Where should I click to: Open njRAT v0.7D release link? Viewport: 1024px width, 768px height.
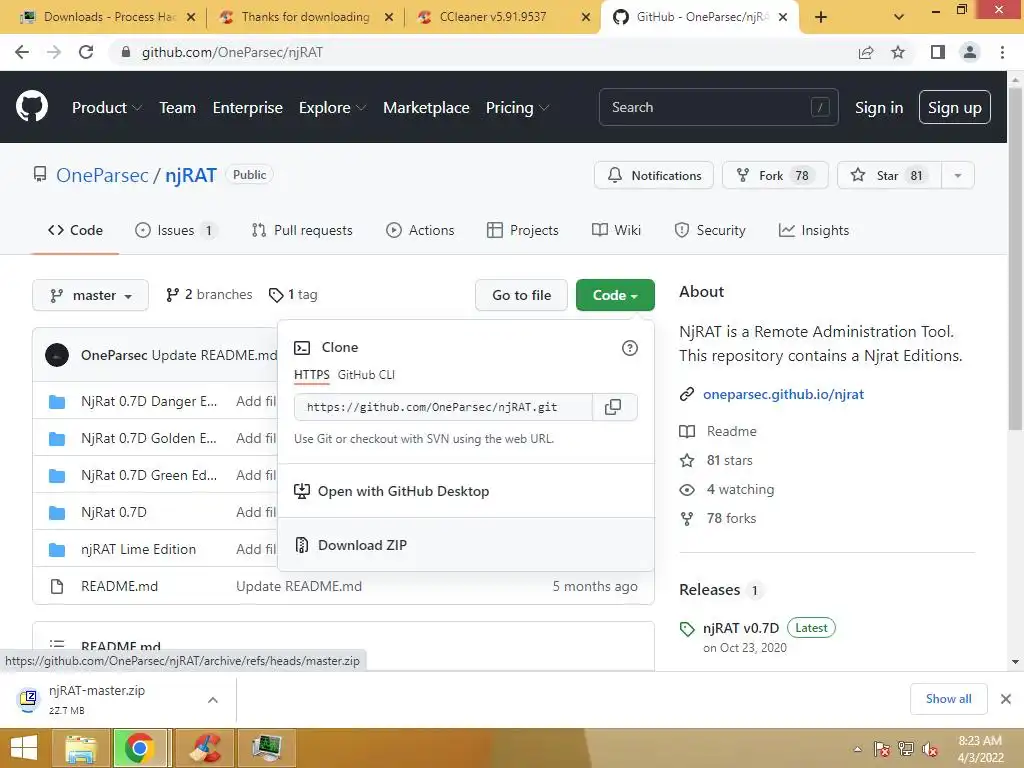click(x=741, y=628)
